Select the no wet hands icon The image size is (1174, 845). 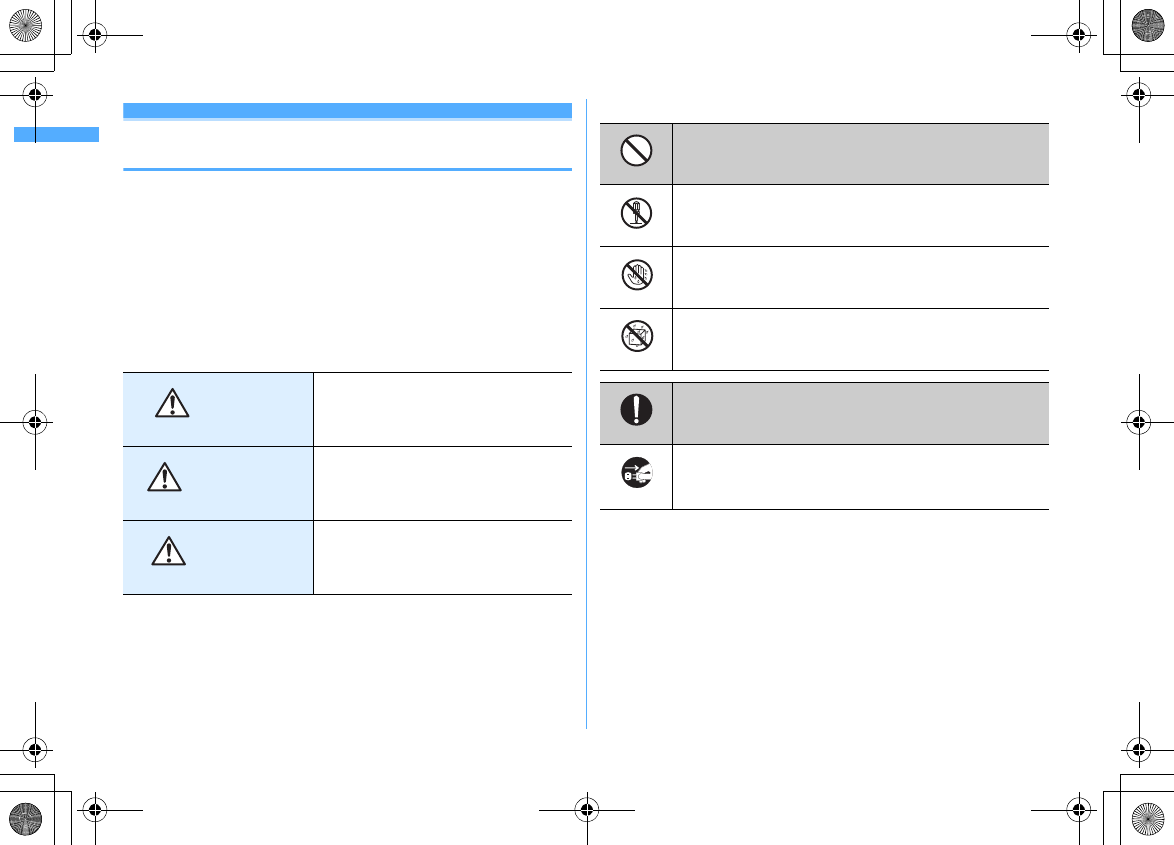pos(636,275)
